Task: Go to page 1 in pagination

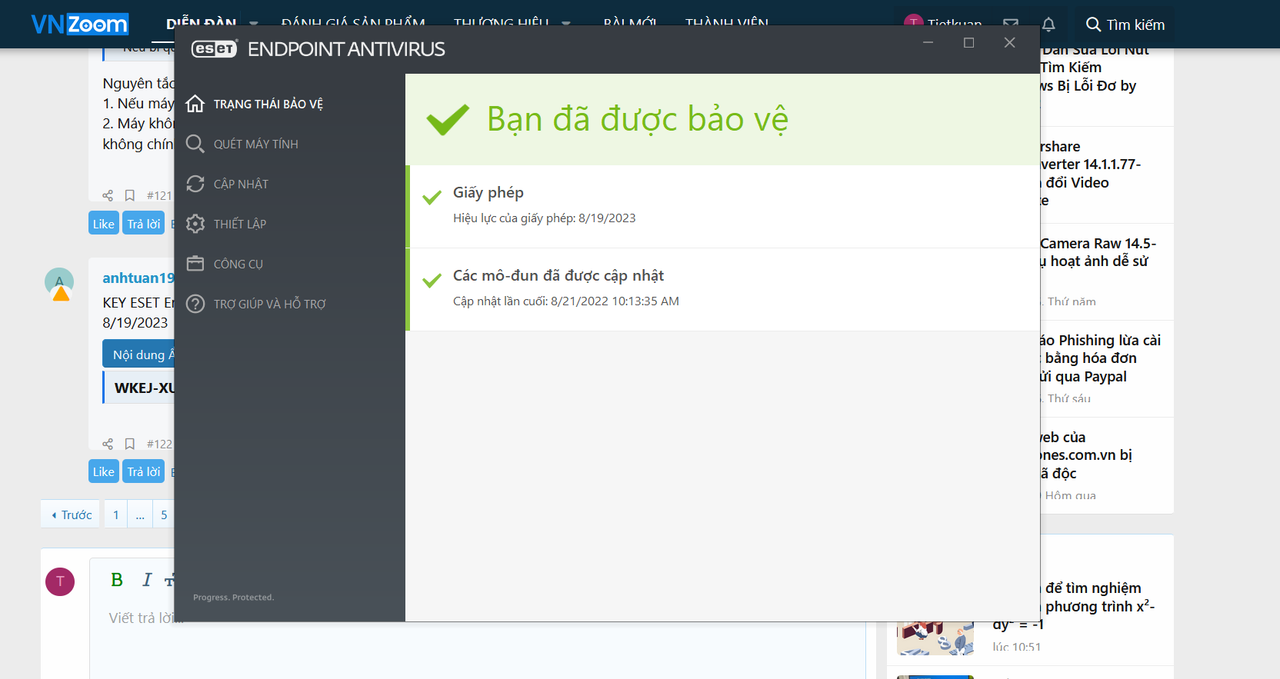Action: coord(115,515)
